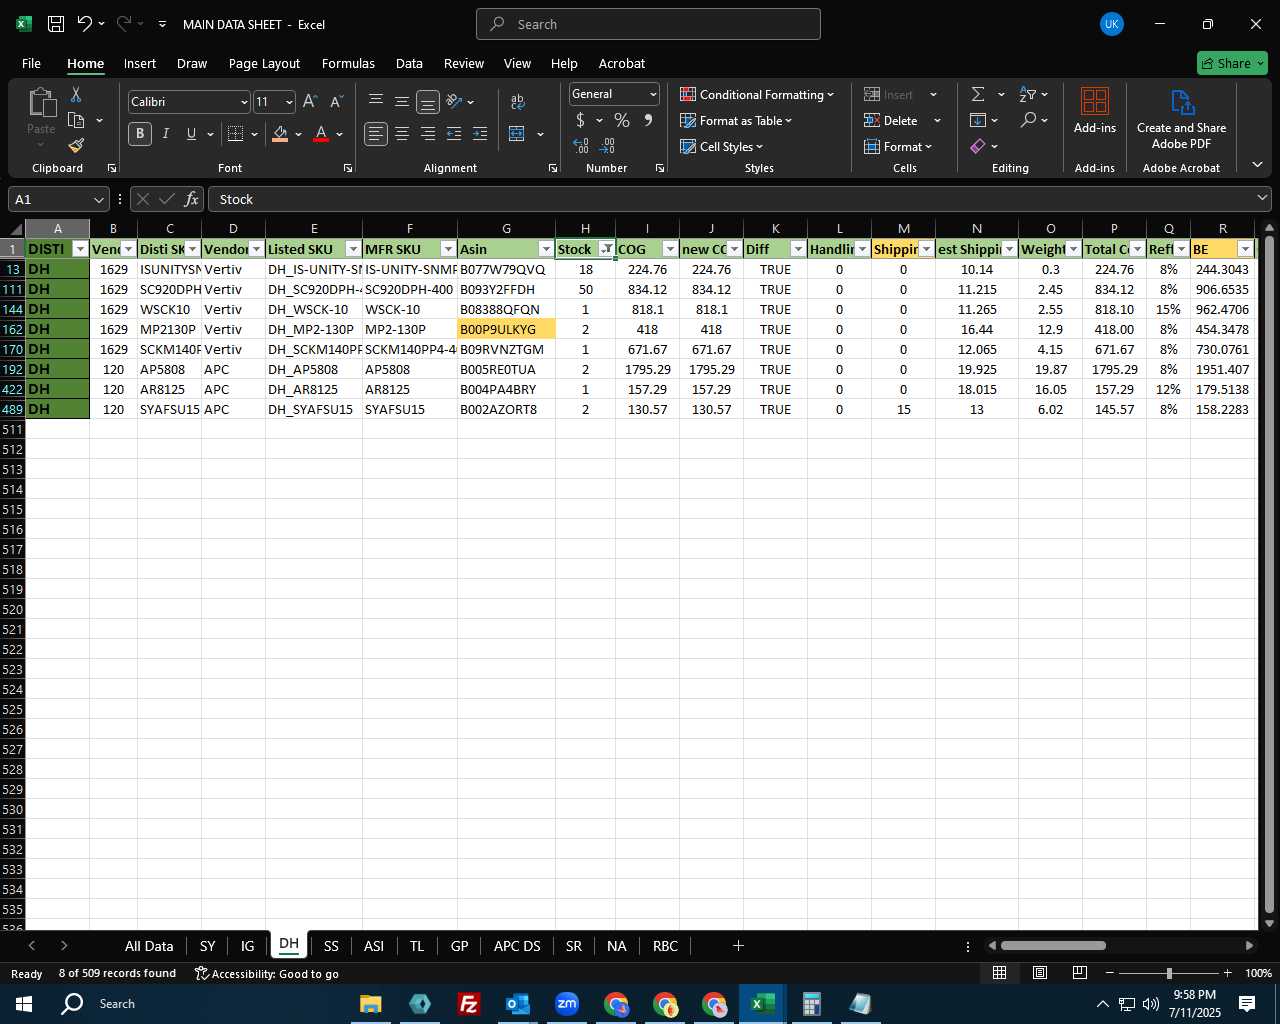Adjust the zoom slider handle
This screenshot has width=1280, height=1024.
pyautogui.click(x=1169, y=973)
